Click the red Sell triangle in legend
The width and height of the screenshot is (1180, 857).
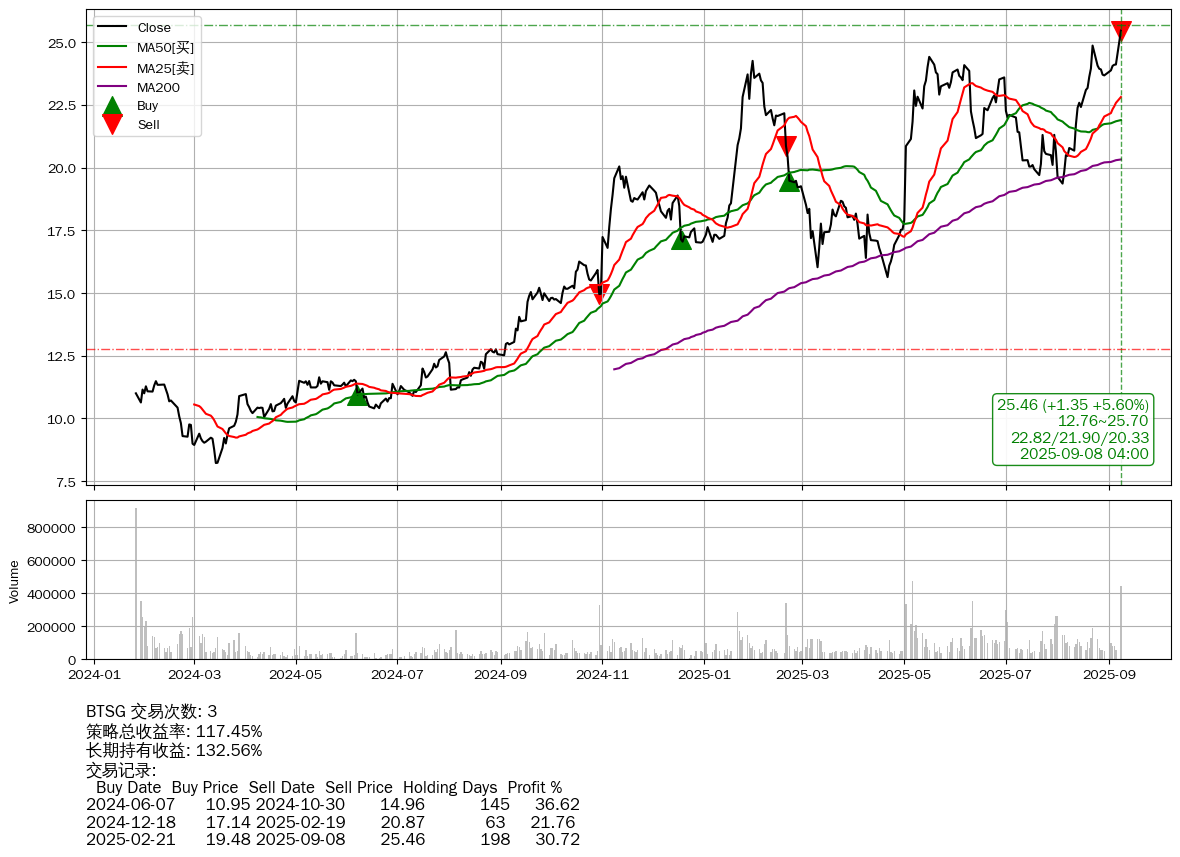pyautogui.click(x=113, y=124)
